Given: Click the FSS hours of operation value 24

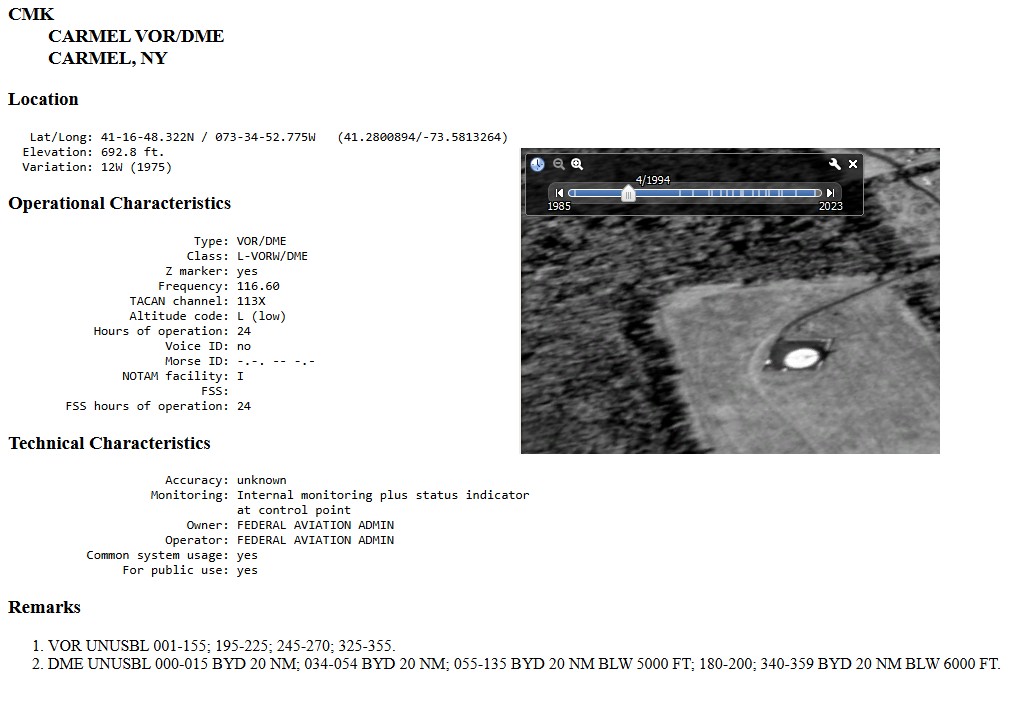Looking at the screenshot, I should coord(243,406).
